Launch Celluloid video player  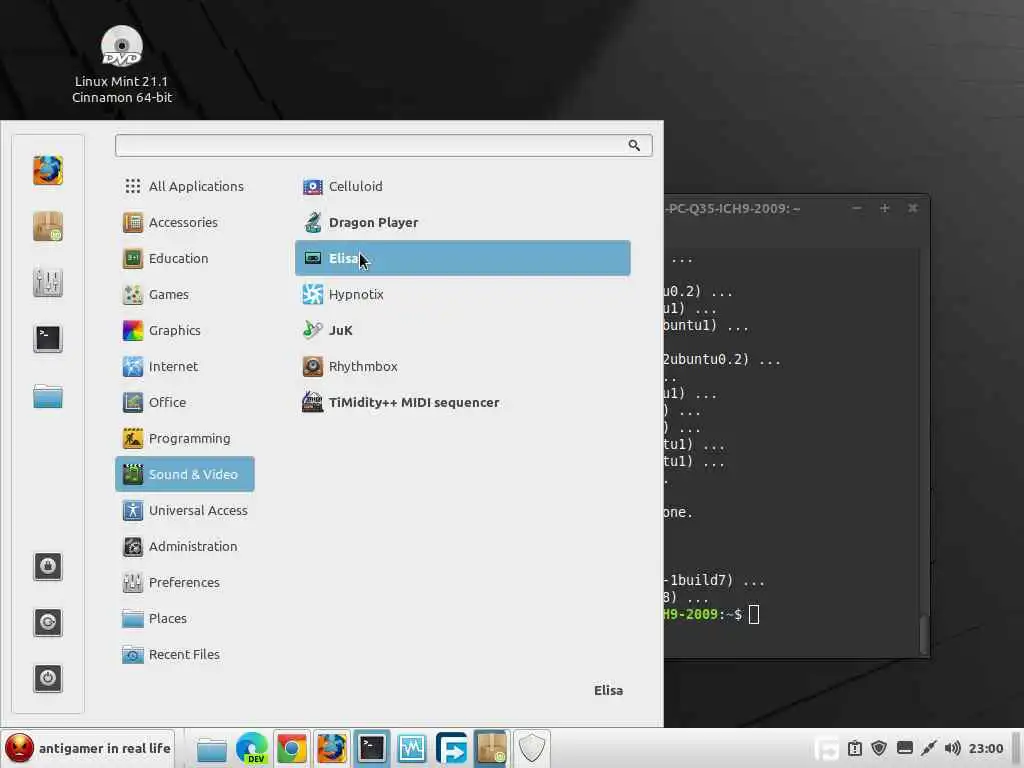pos(462,186)
